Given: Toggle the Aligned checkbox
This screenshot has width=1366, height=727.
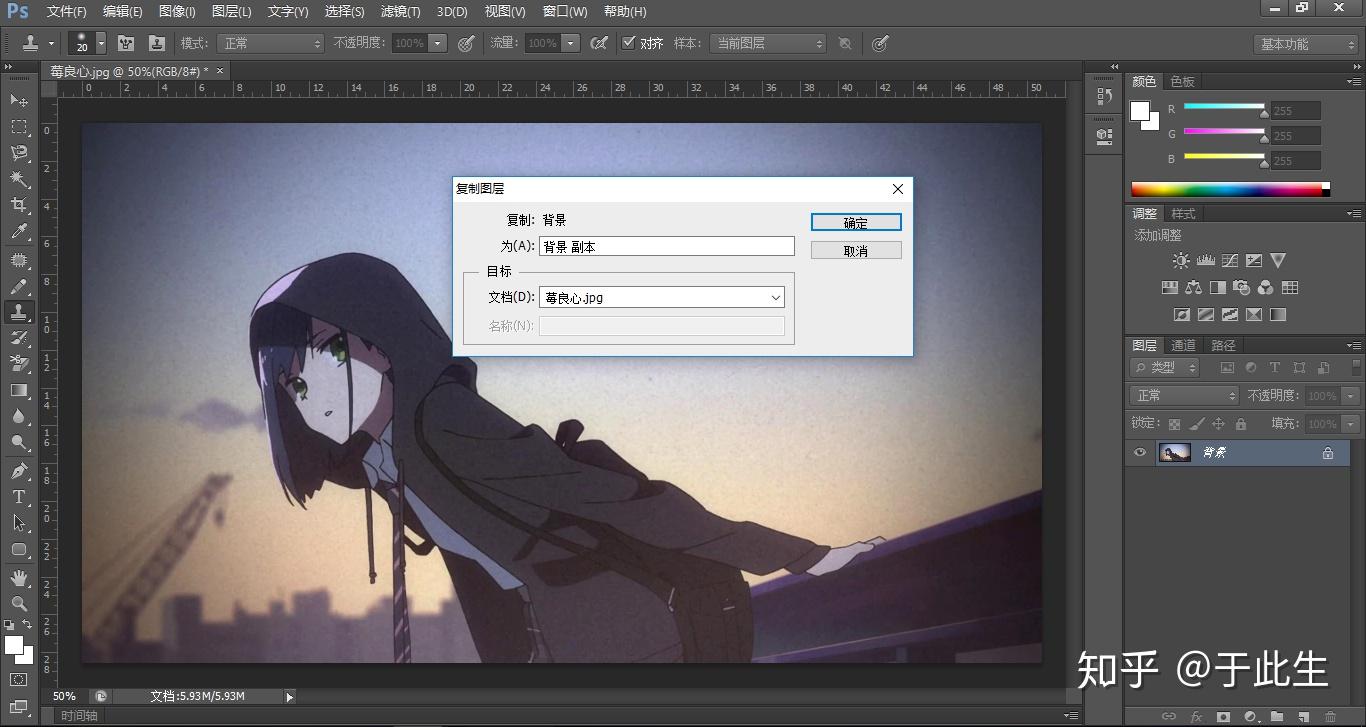Looking at the screenshot, I should [628, 43].
